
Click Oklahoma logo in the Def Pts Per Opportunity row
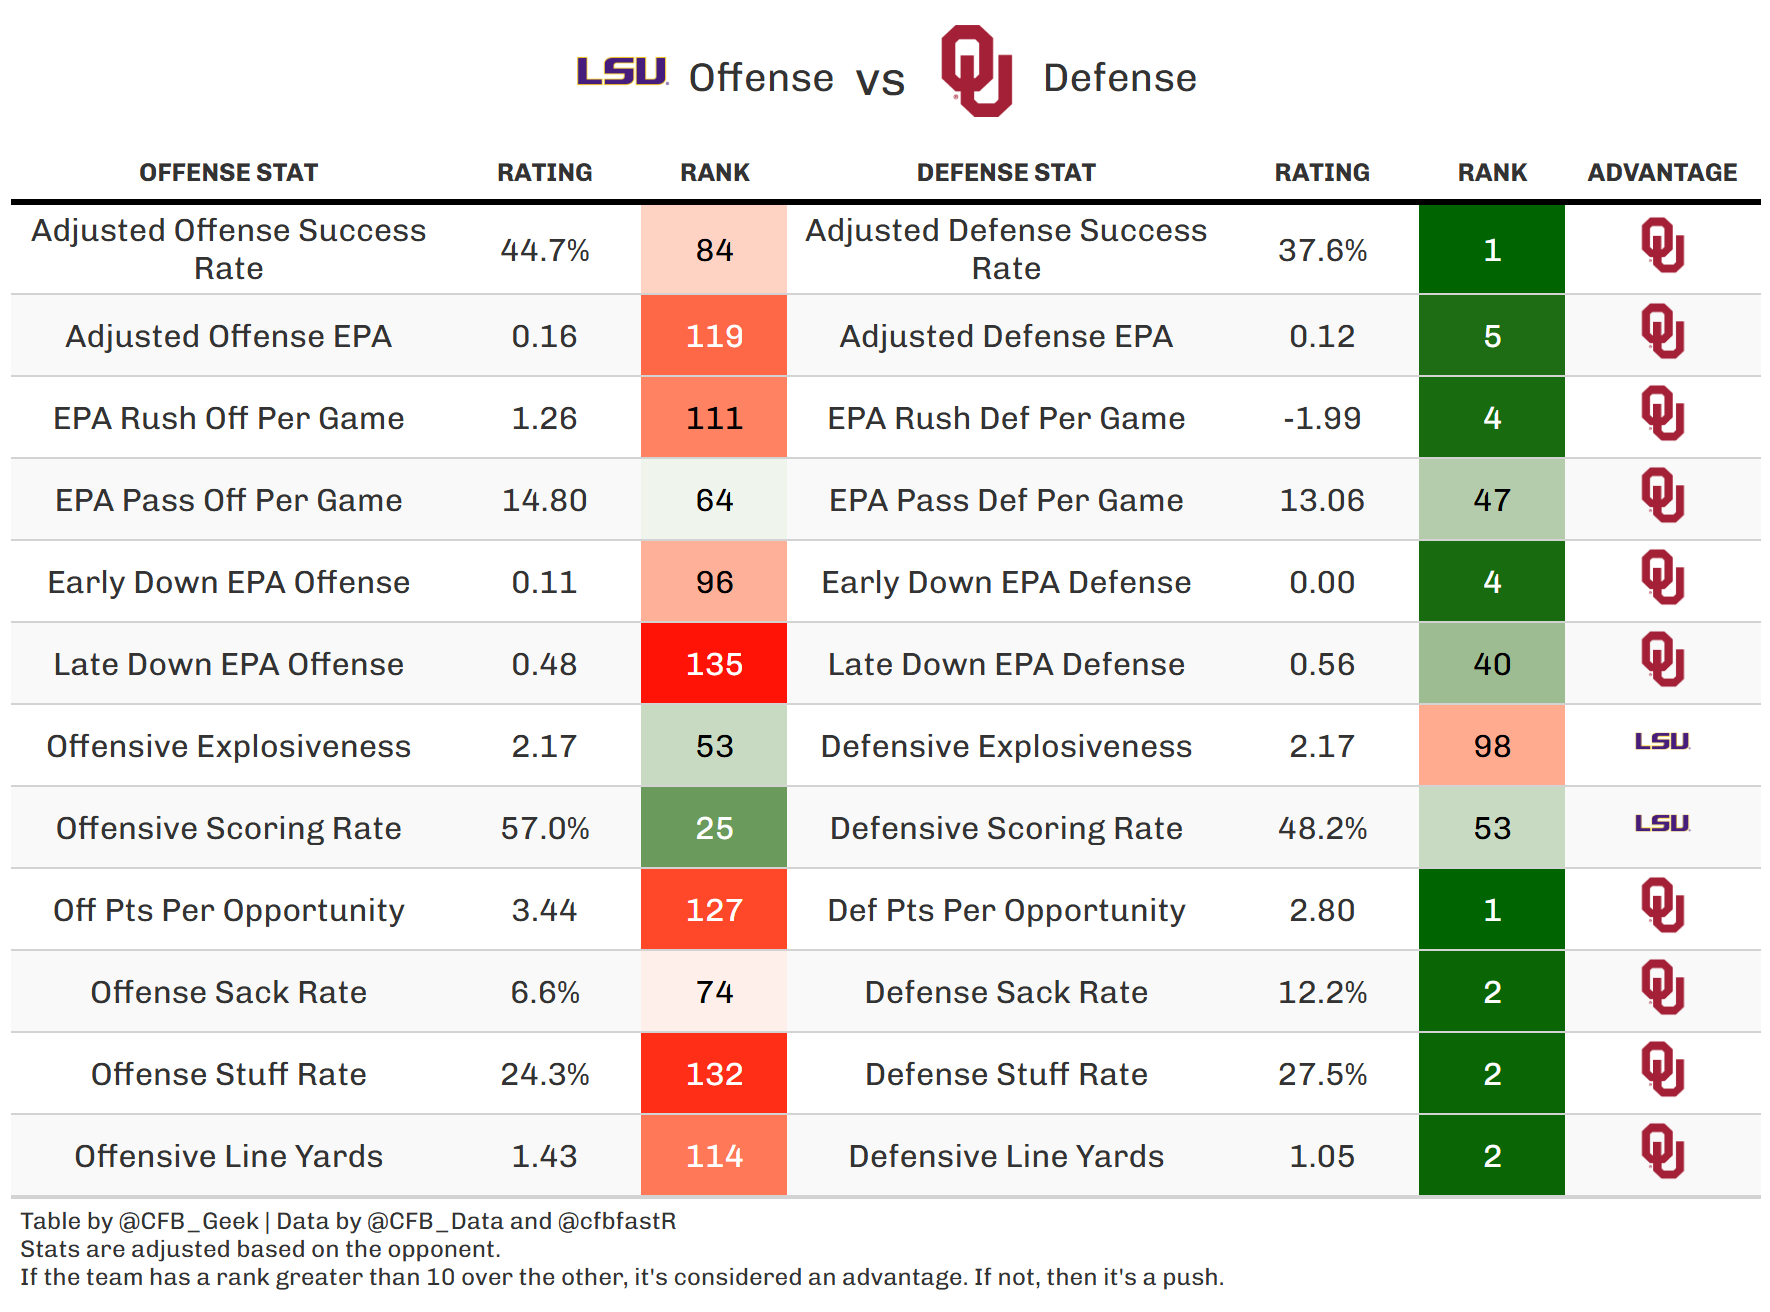point(1662,906)
